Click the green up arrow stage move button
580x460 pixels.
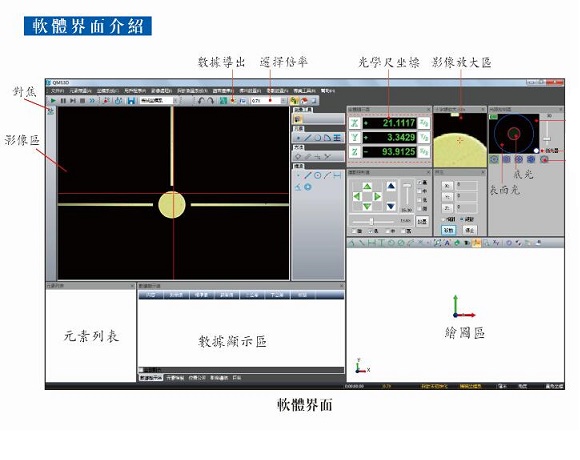(x=367, y=186)
